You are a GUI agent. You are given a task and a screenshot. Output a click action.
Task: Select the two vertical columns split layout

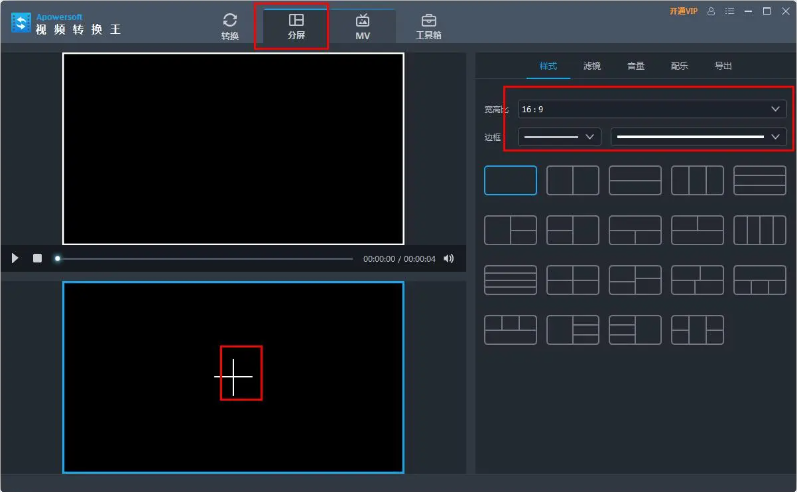click(x=572, y=180)
